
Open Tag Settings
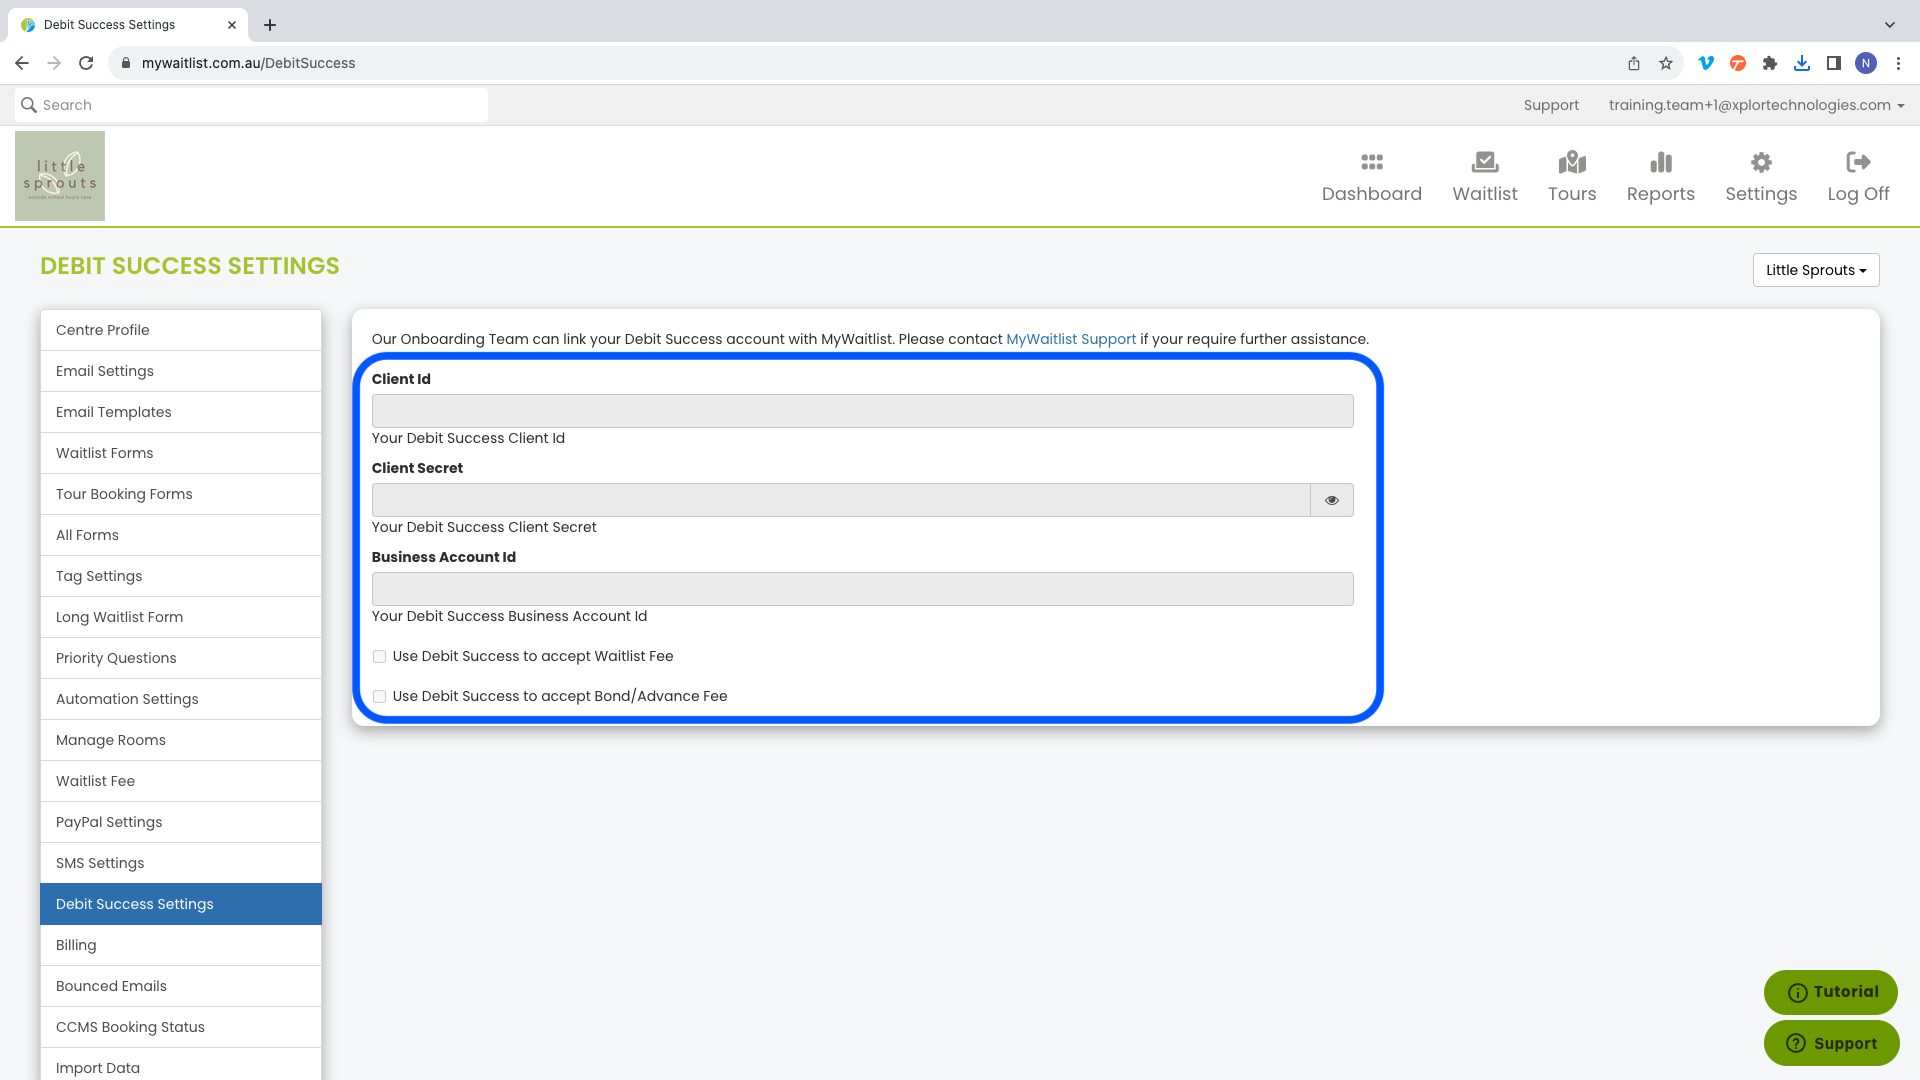click(181, 576)
